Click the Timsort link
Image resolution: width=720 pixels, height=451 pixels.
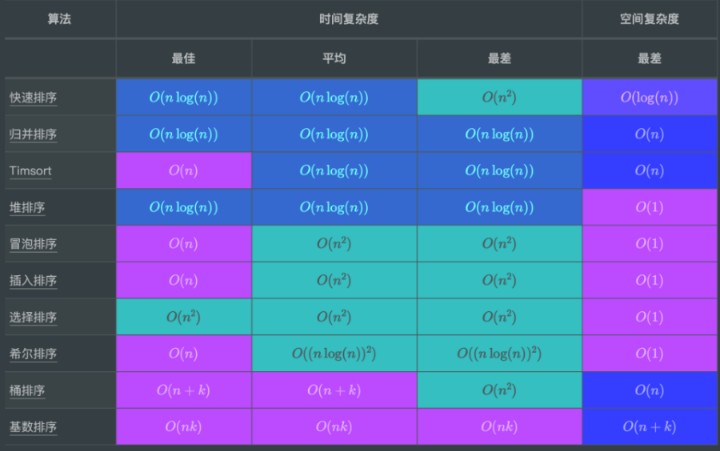(30, 171)
